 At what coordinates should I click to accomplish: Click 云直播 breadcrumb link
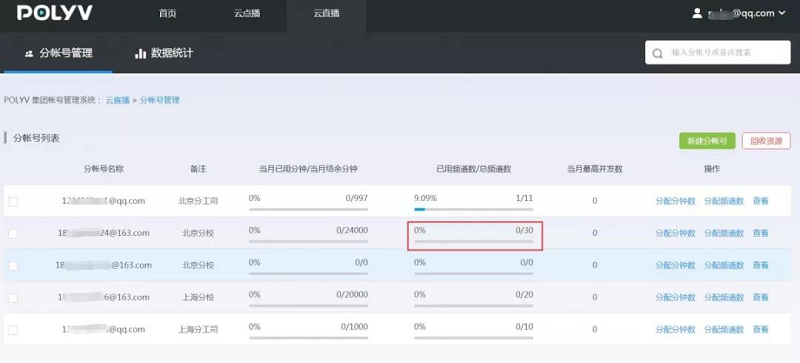[x=118, y=100]
